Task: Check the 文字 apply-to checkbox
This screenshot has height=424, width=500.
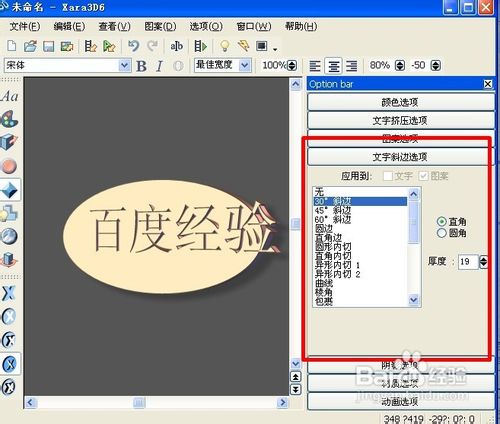Action: (388, 176)
